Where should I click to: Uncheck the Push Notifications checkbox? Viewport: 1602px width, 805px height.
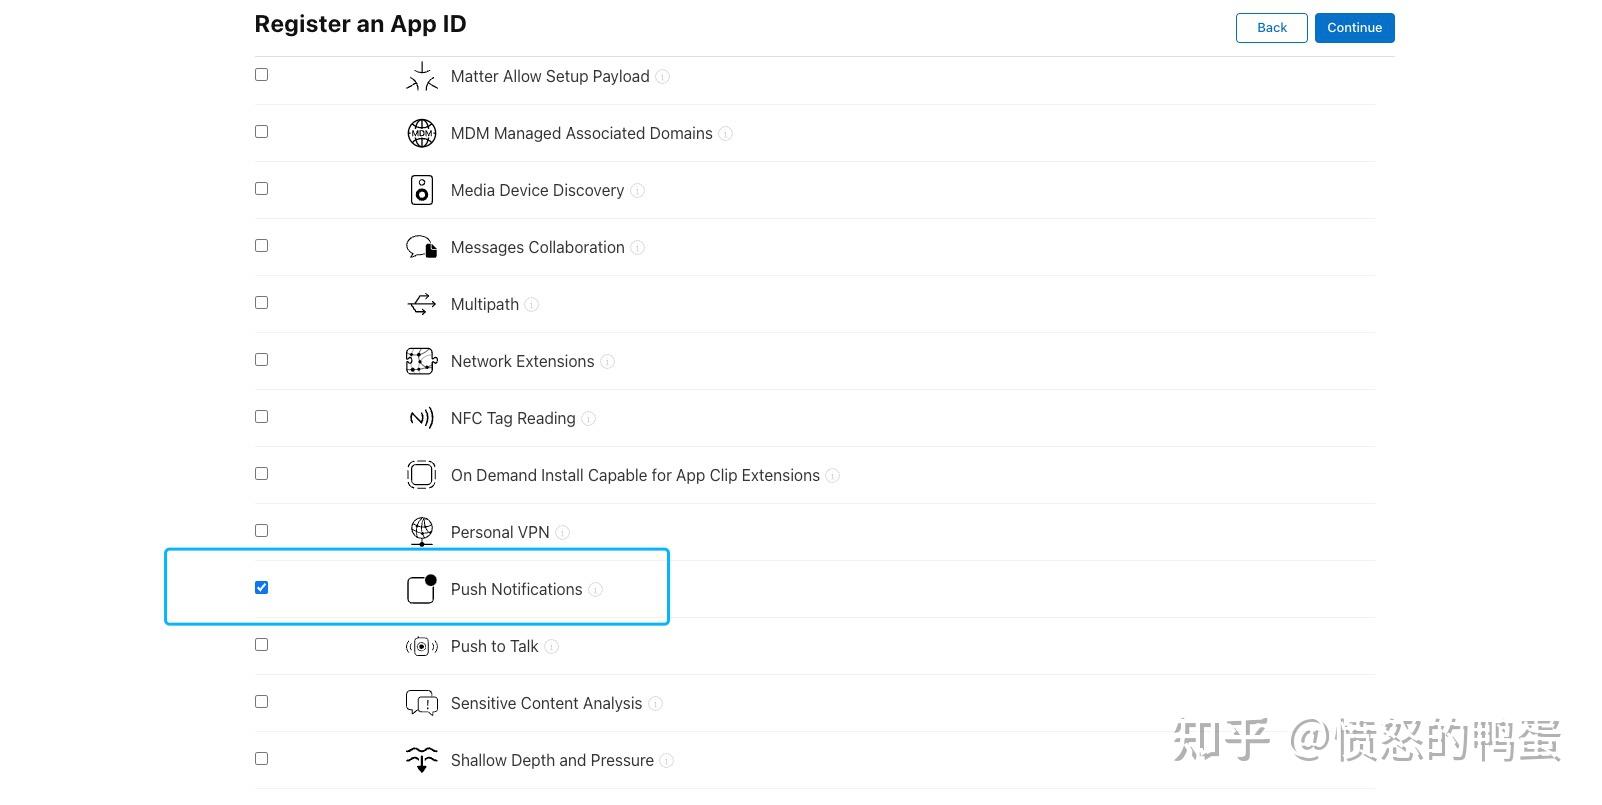pyautogui.click(x=262, y=588)
